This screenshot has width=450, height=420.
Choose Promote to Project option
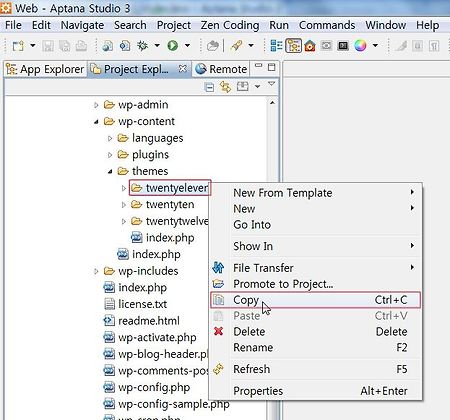[x=316, y=284]
